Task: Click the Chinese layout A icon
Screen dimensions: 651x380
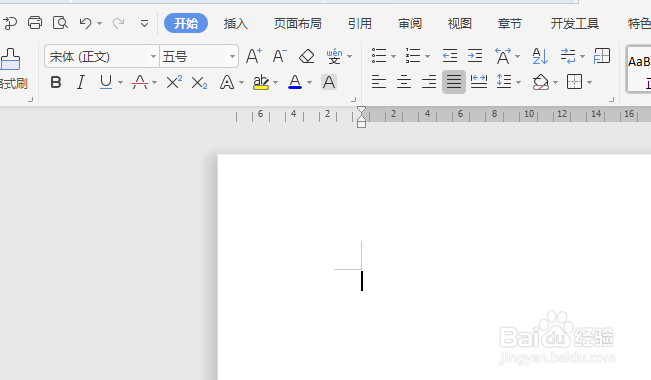Action: pos(503,56)
